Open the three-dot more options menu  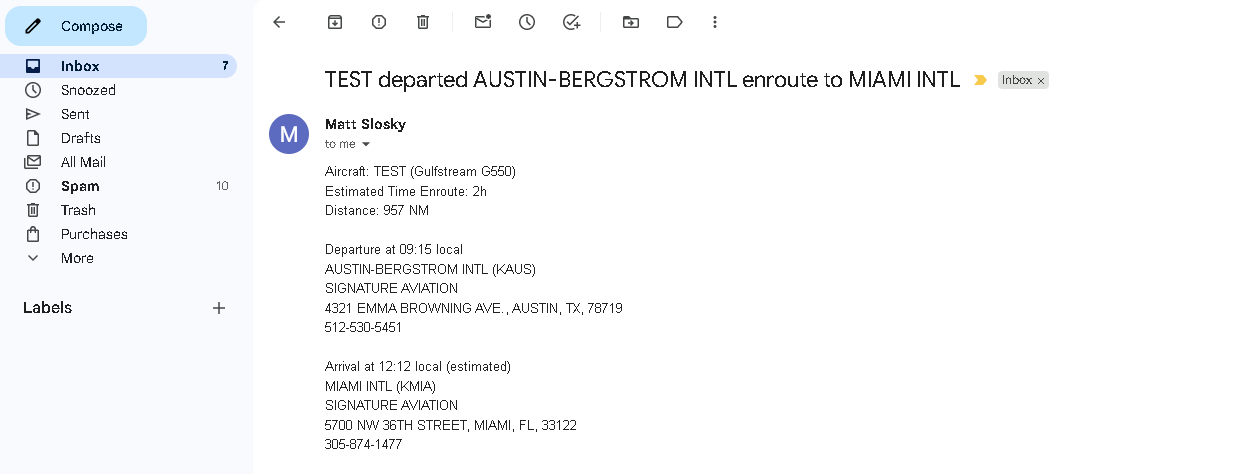tap(714, 22)
